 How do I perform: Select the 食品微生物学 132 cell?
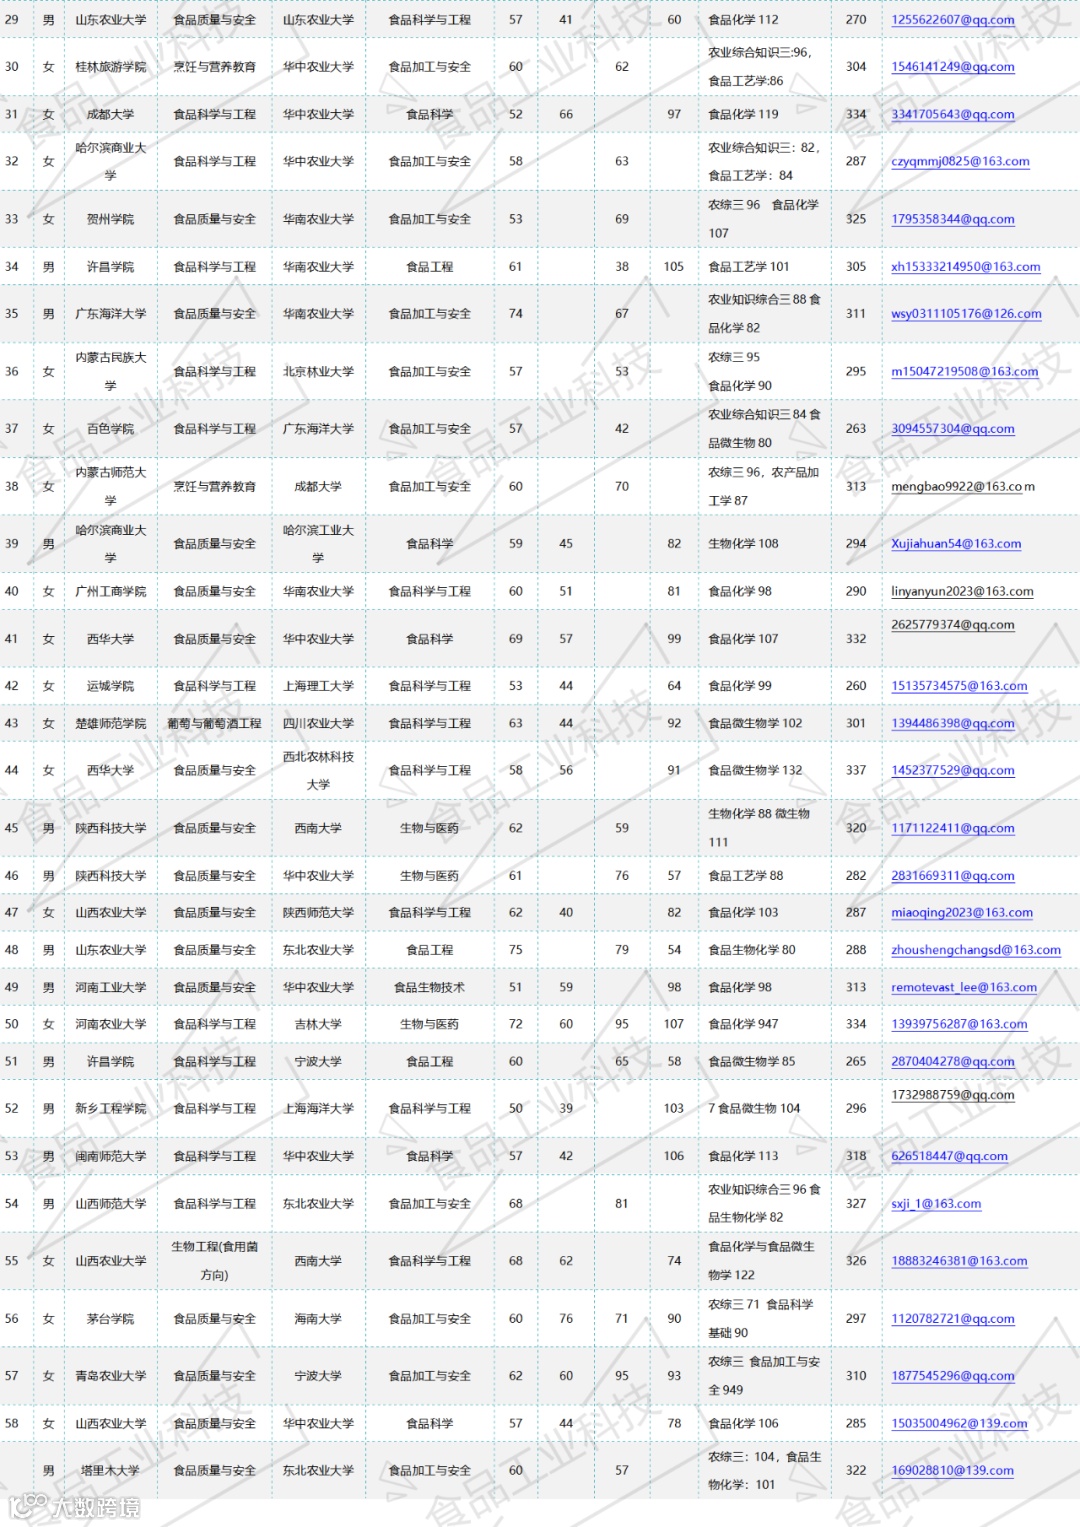coord(764,770)
